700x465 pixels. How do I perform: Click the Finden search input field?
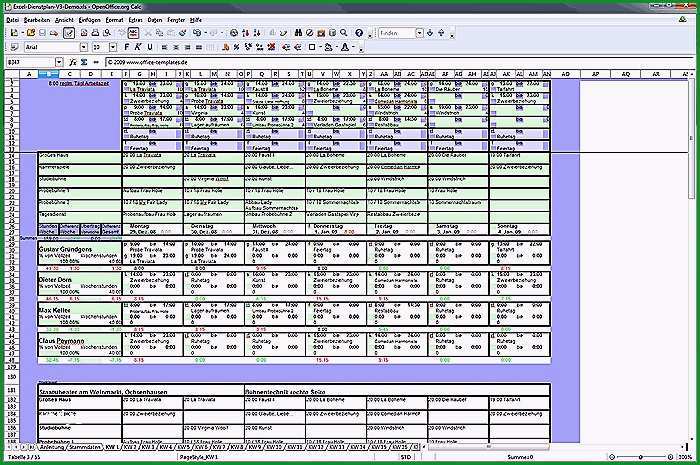point(397,33)
